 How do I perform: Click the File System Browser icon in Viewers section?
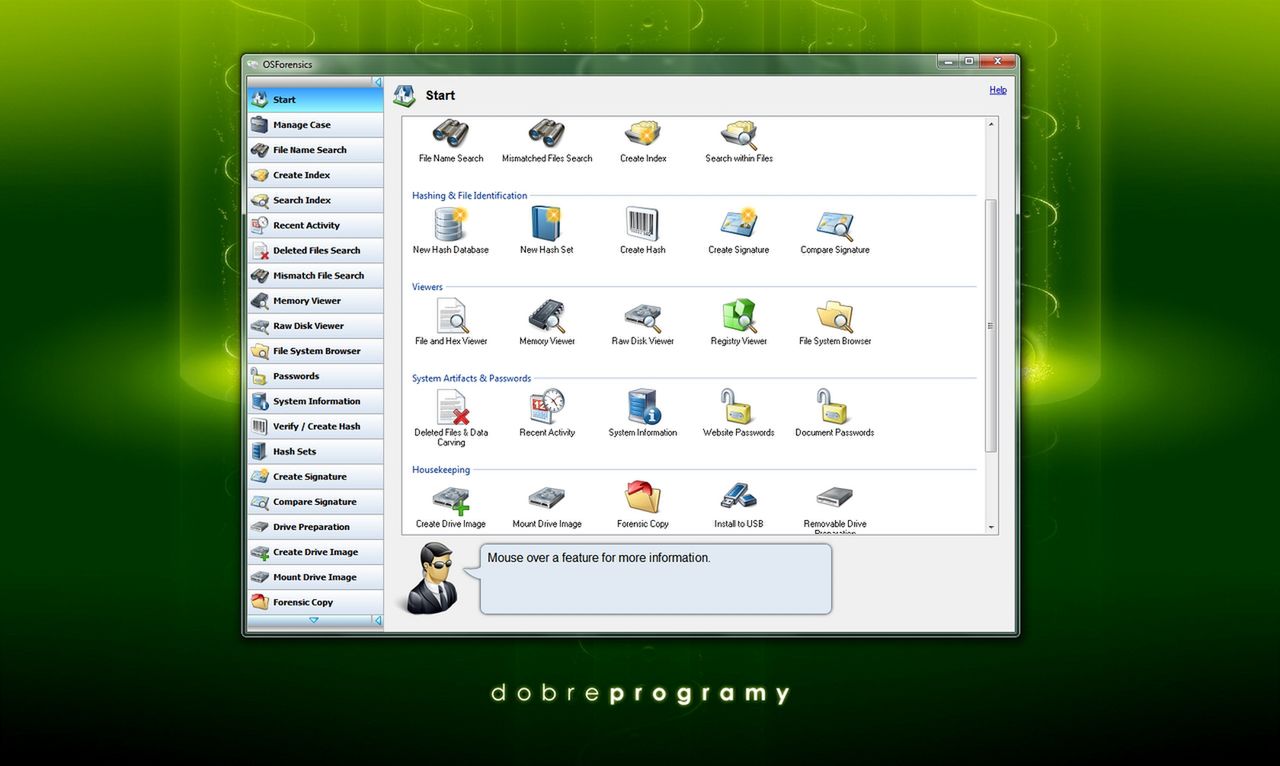pyautogui.click(x=835, y=316)
